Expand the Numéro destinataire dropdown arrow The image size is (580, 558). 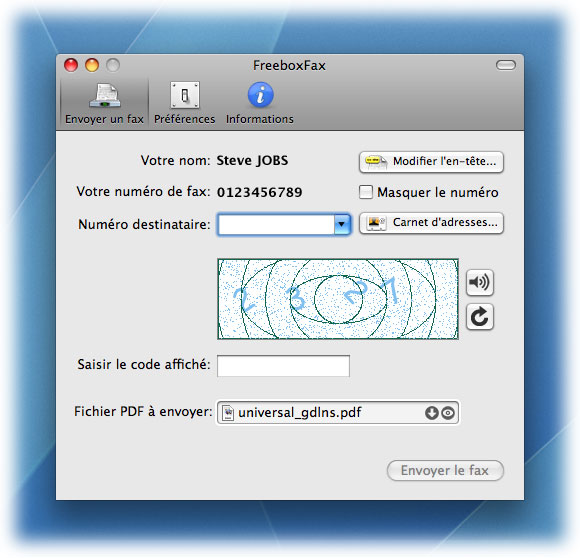[x=342, y=224]
